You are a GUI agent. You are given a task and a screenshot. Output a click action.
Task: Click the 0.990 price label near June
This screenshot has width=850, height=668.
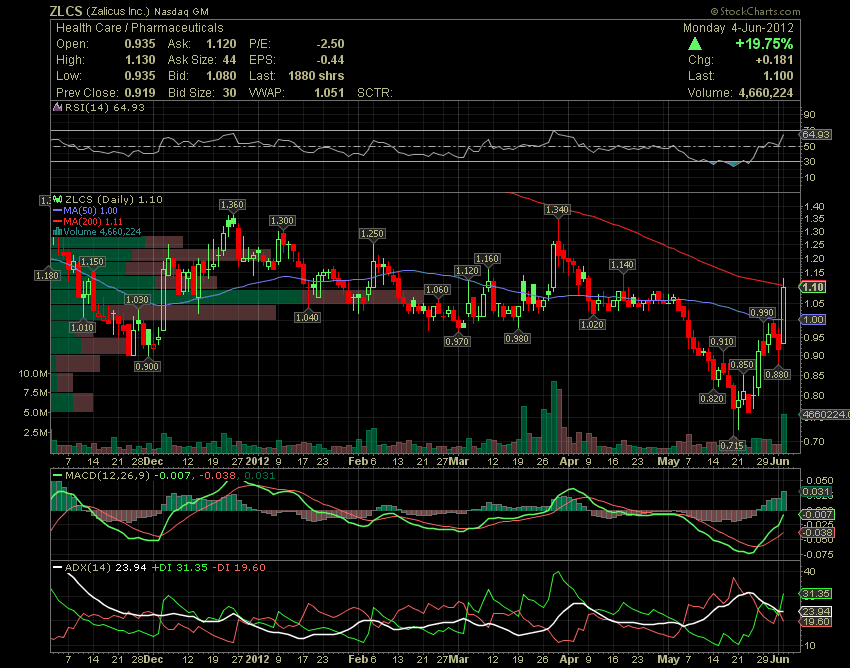(762, 312)
